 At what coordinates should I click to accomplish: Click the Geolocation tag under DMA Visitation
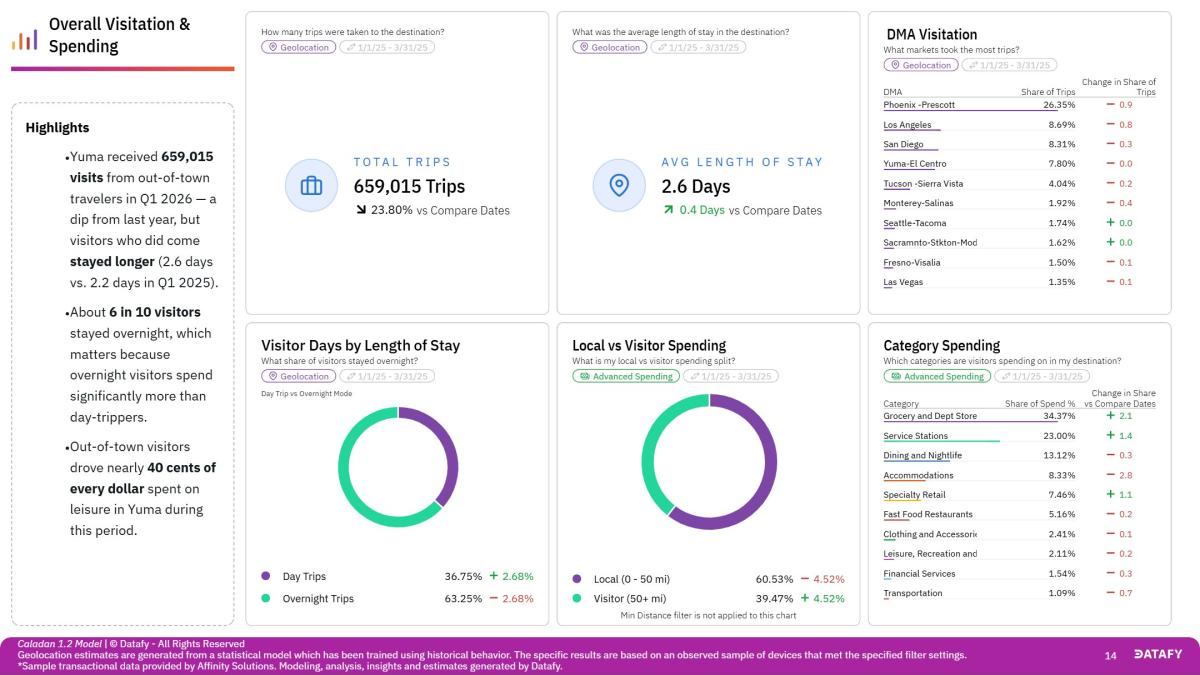click(920, 65)
